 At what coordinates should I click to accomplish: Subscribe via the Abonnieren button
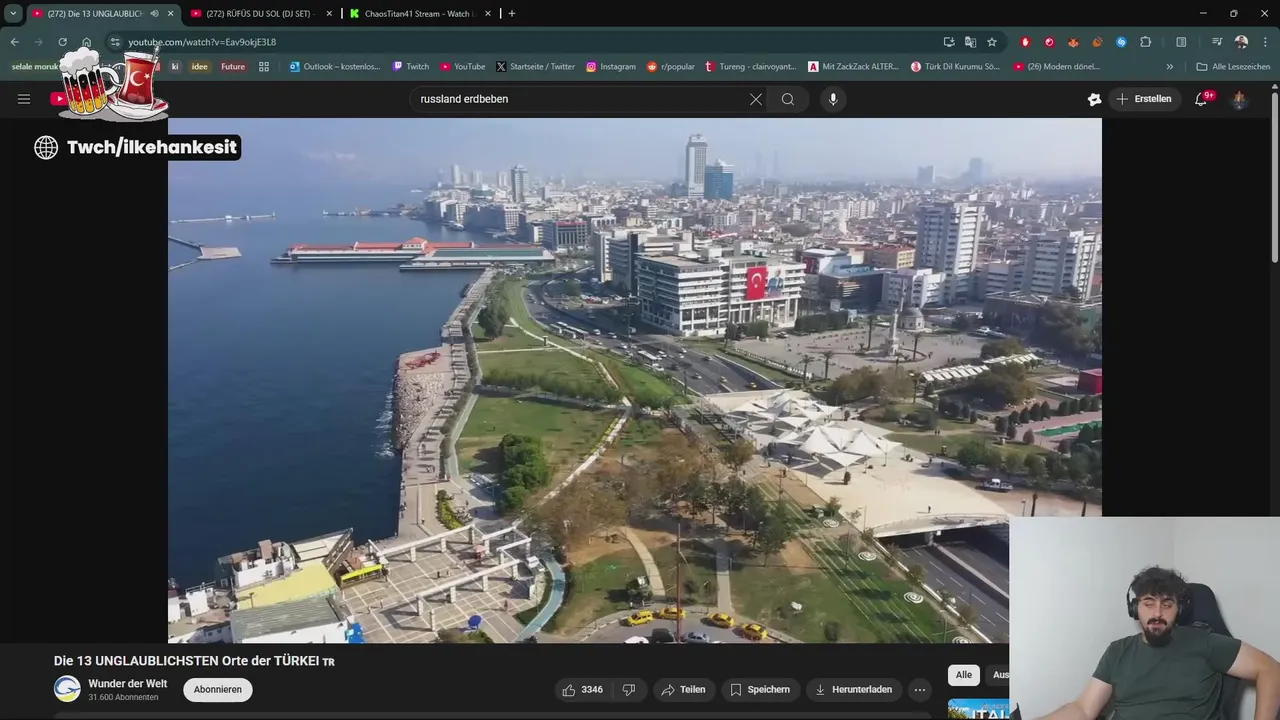tap(218, 689)
